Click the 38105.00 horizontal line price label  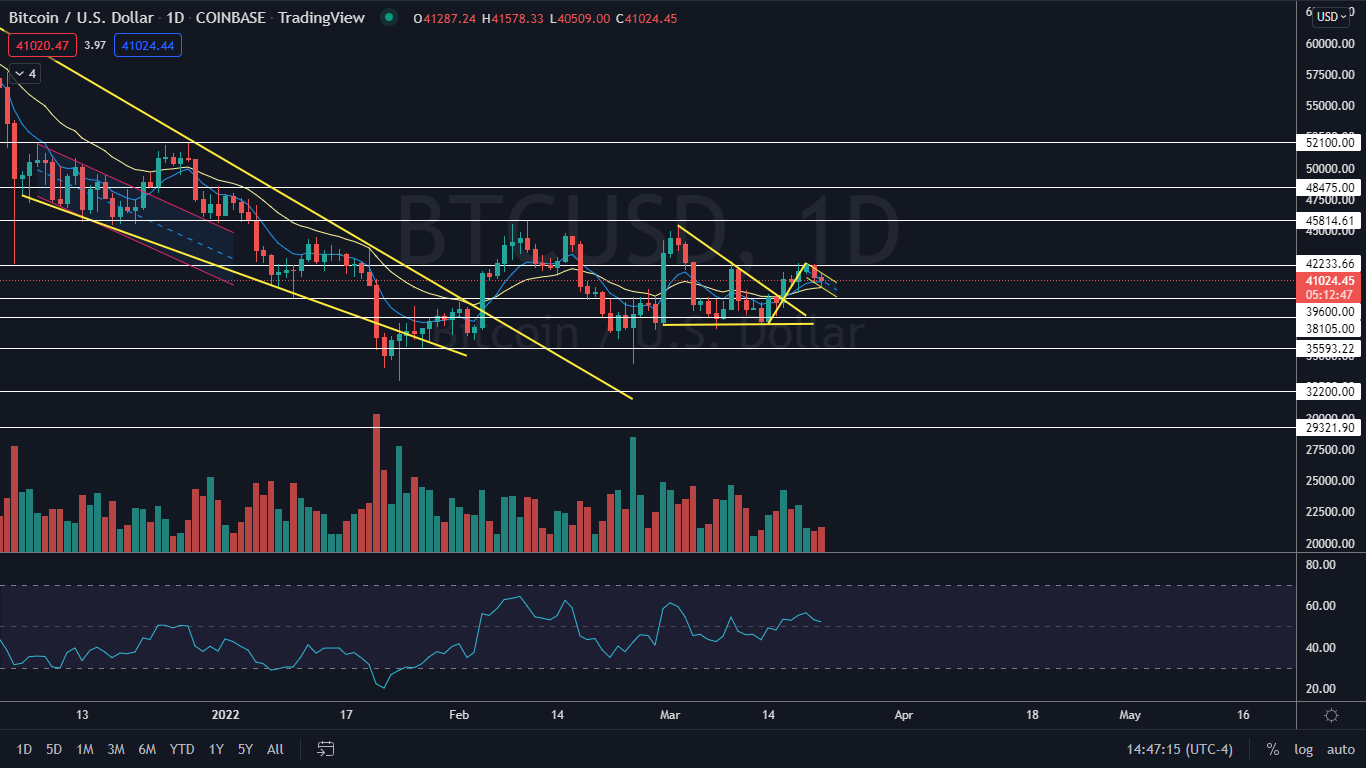[1330, 328]
